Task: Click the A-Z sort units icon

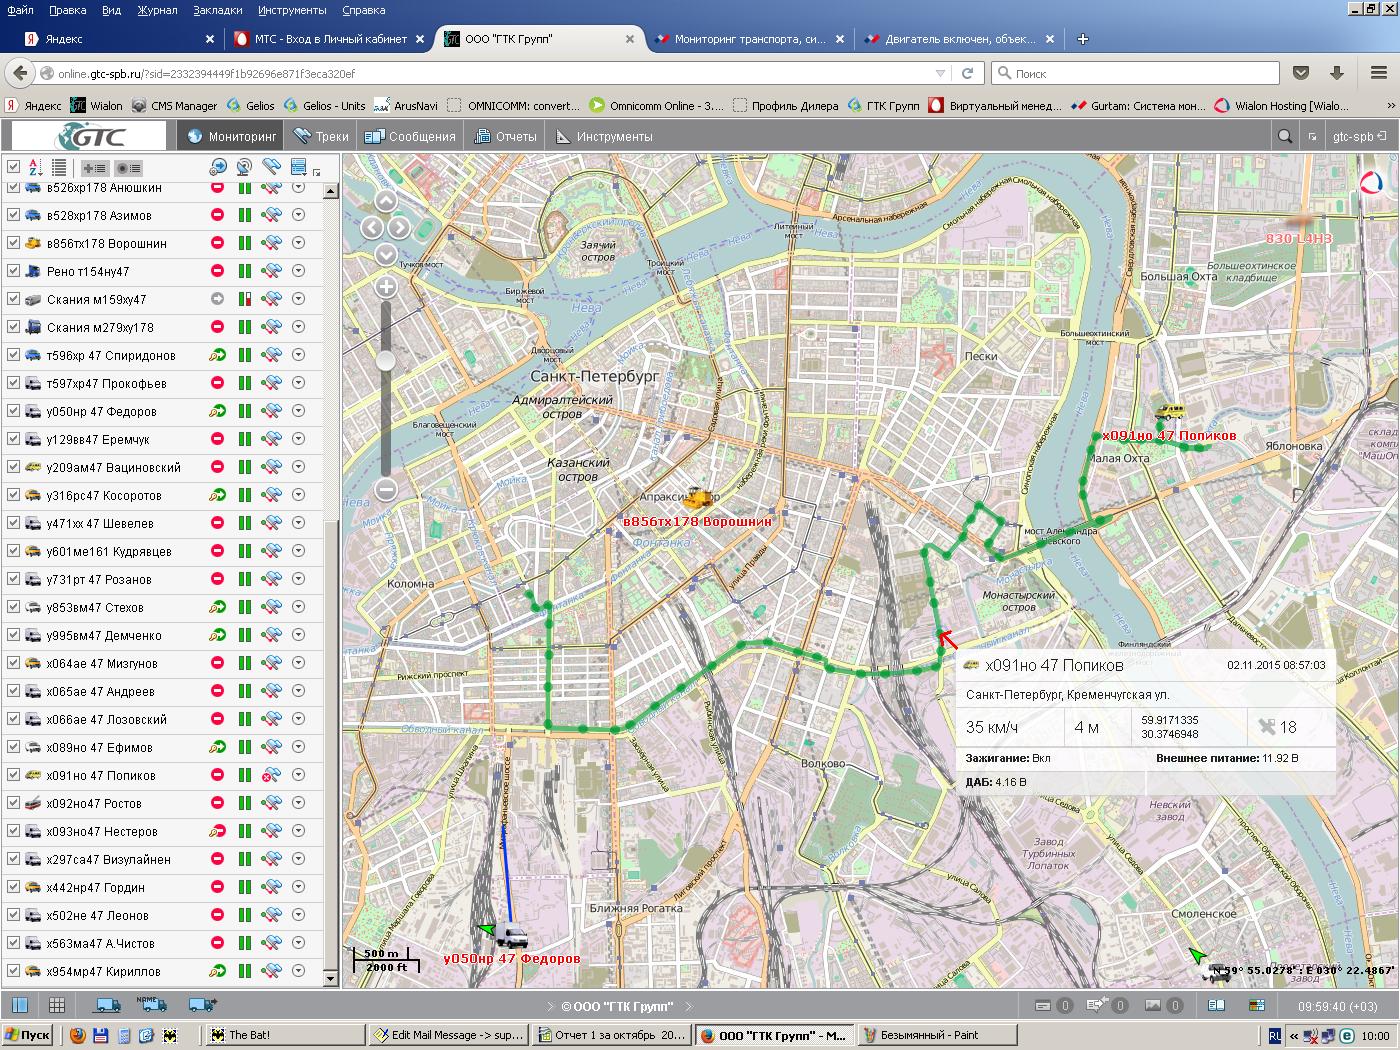Action: click(x=35, y=168)
